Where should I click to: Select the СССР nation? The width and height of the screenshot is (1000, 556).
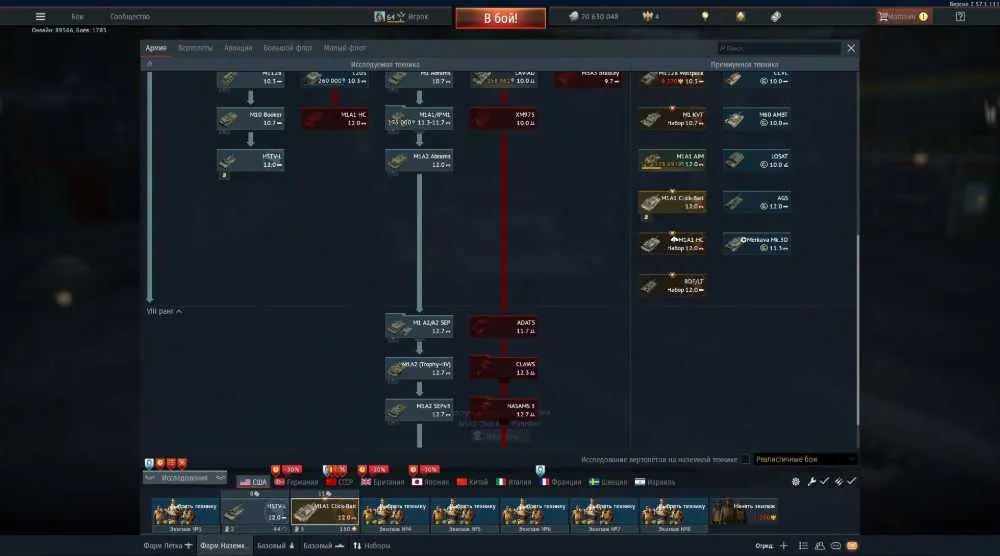(x=339, y=482)
